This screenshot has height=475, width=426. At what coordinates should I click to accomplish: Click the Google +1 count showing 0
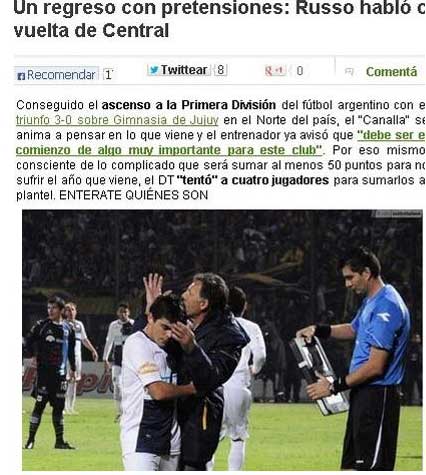299,71
